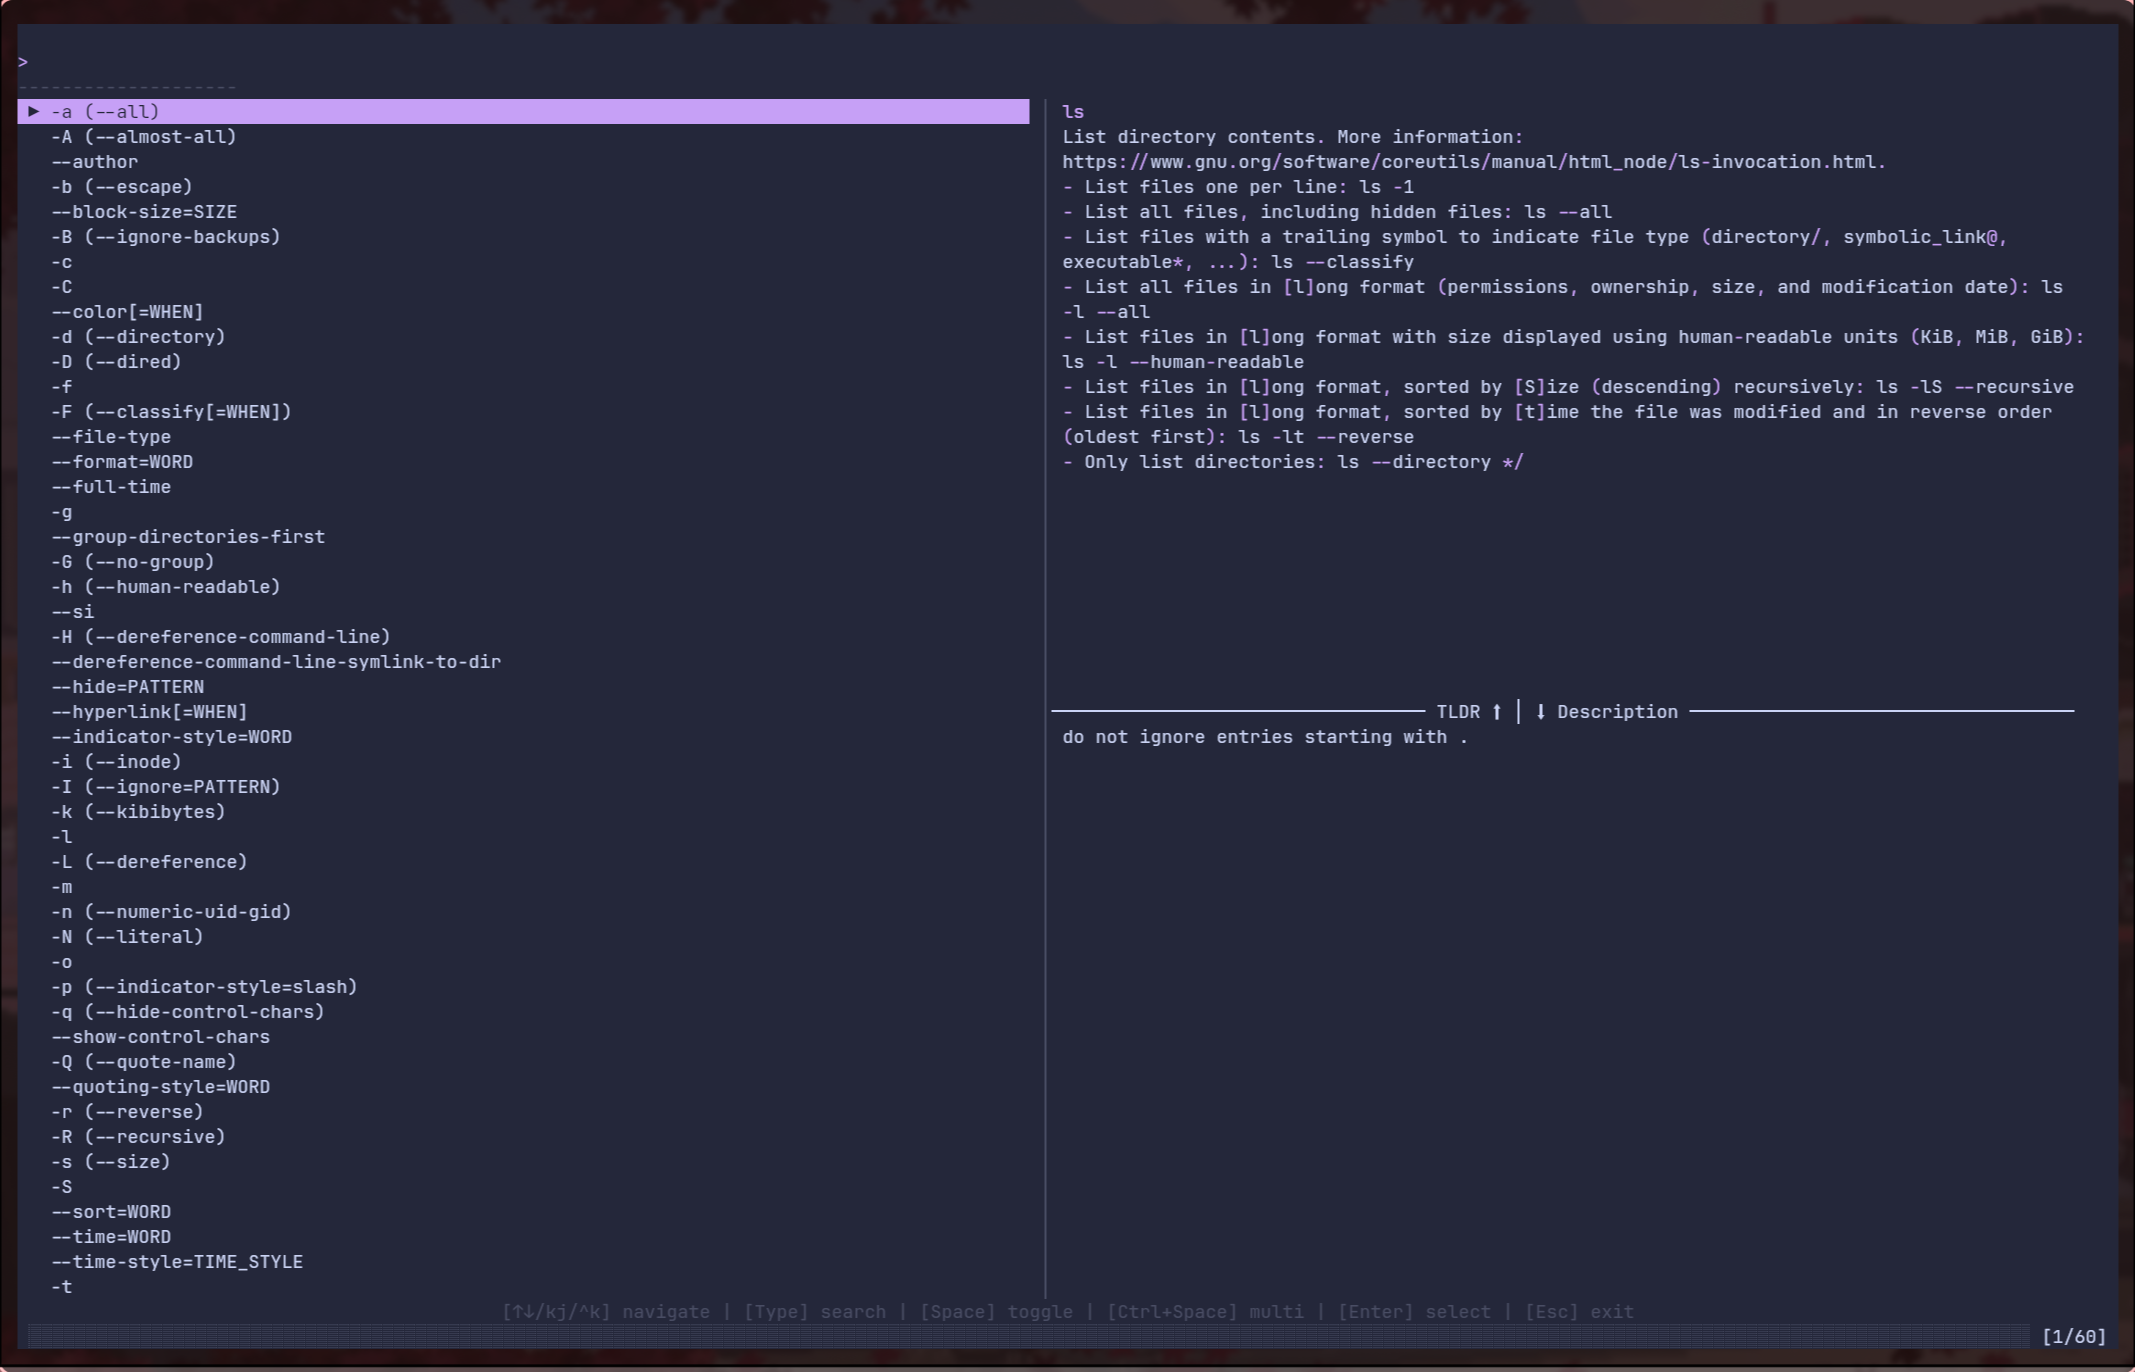Click the [Esc] exit hint
The image size is (2135, 1372).
[x=1579, y=1312]
